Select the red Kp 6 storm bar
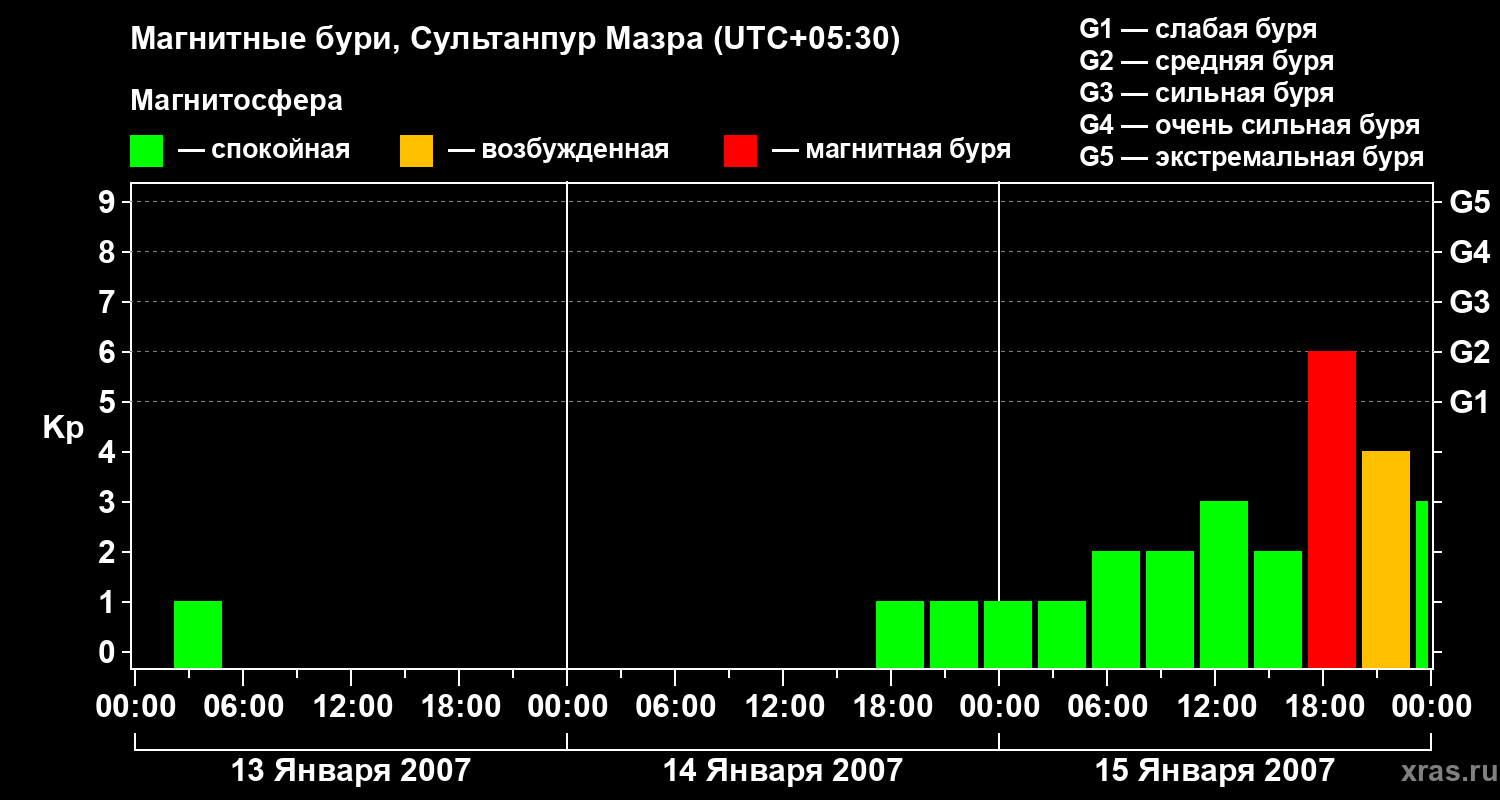The height and width of the screenshot is (800, 1500). pos(1332,510)
